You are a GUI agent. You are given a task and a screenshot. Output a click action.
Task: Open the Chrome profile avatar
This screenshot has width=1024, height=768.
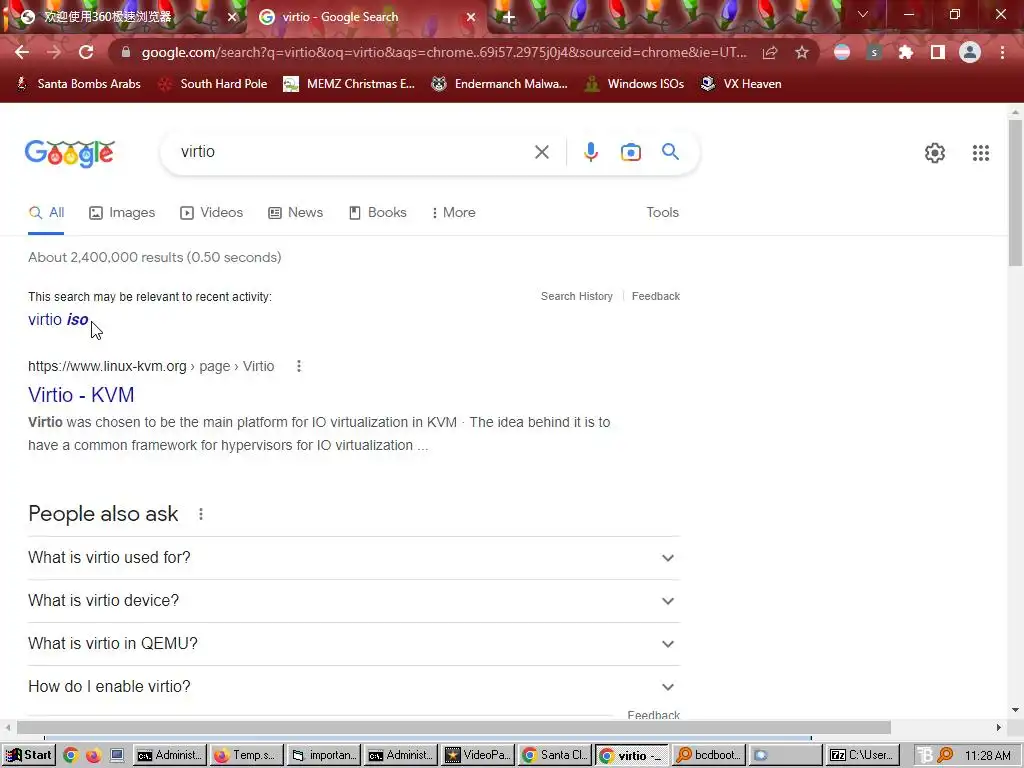pos(970,52)
